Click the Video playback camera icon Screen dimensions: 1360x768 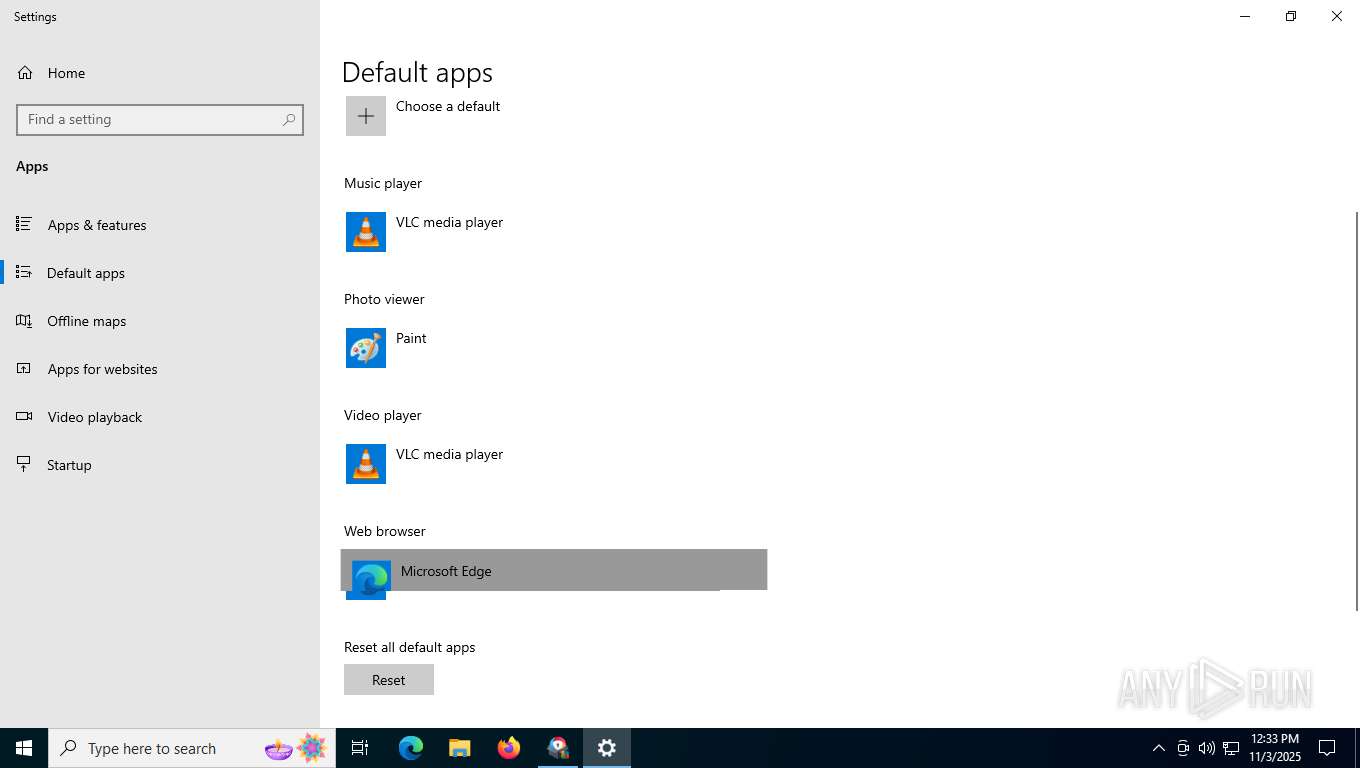pyautogui.click(x=24, y=416)
